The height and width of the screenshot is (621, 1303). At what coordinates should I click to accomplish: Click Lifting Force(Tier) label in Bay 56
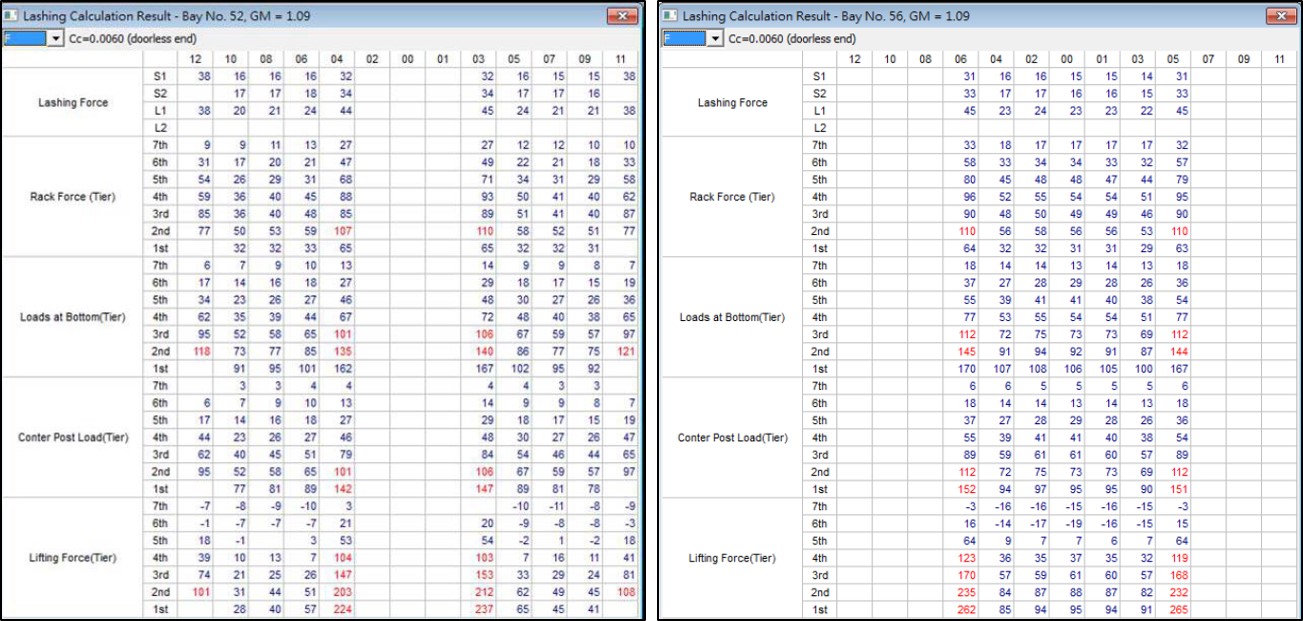point(731,558)
